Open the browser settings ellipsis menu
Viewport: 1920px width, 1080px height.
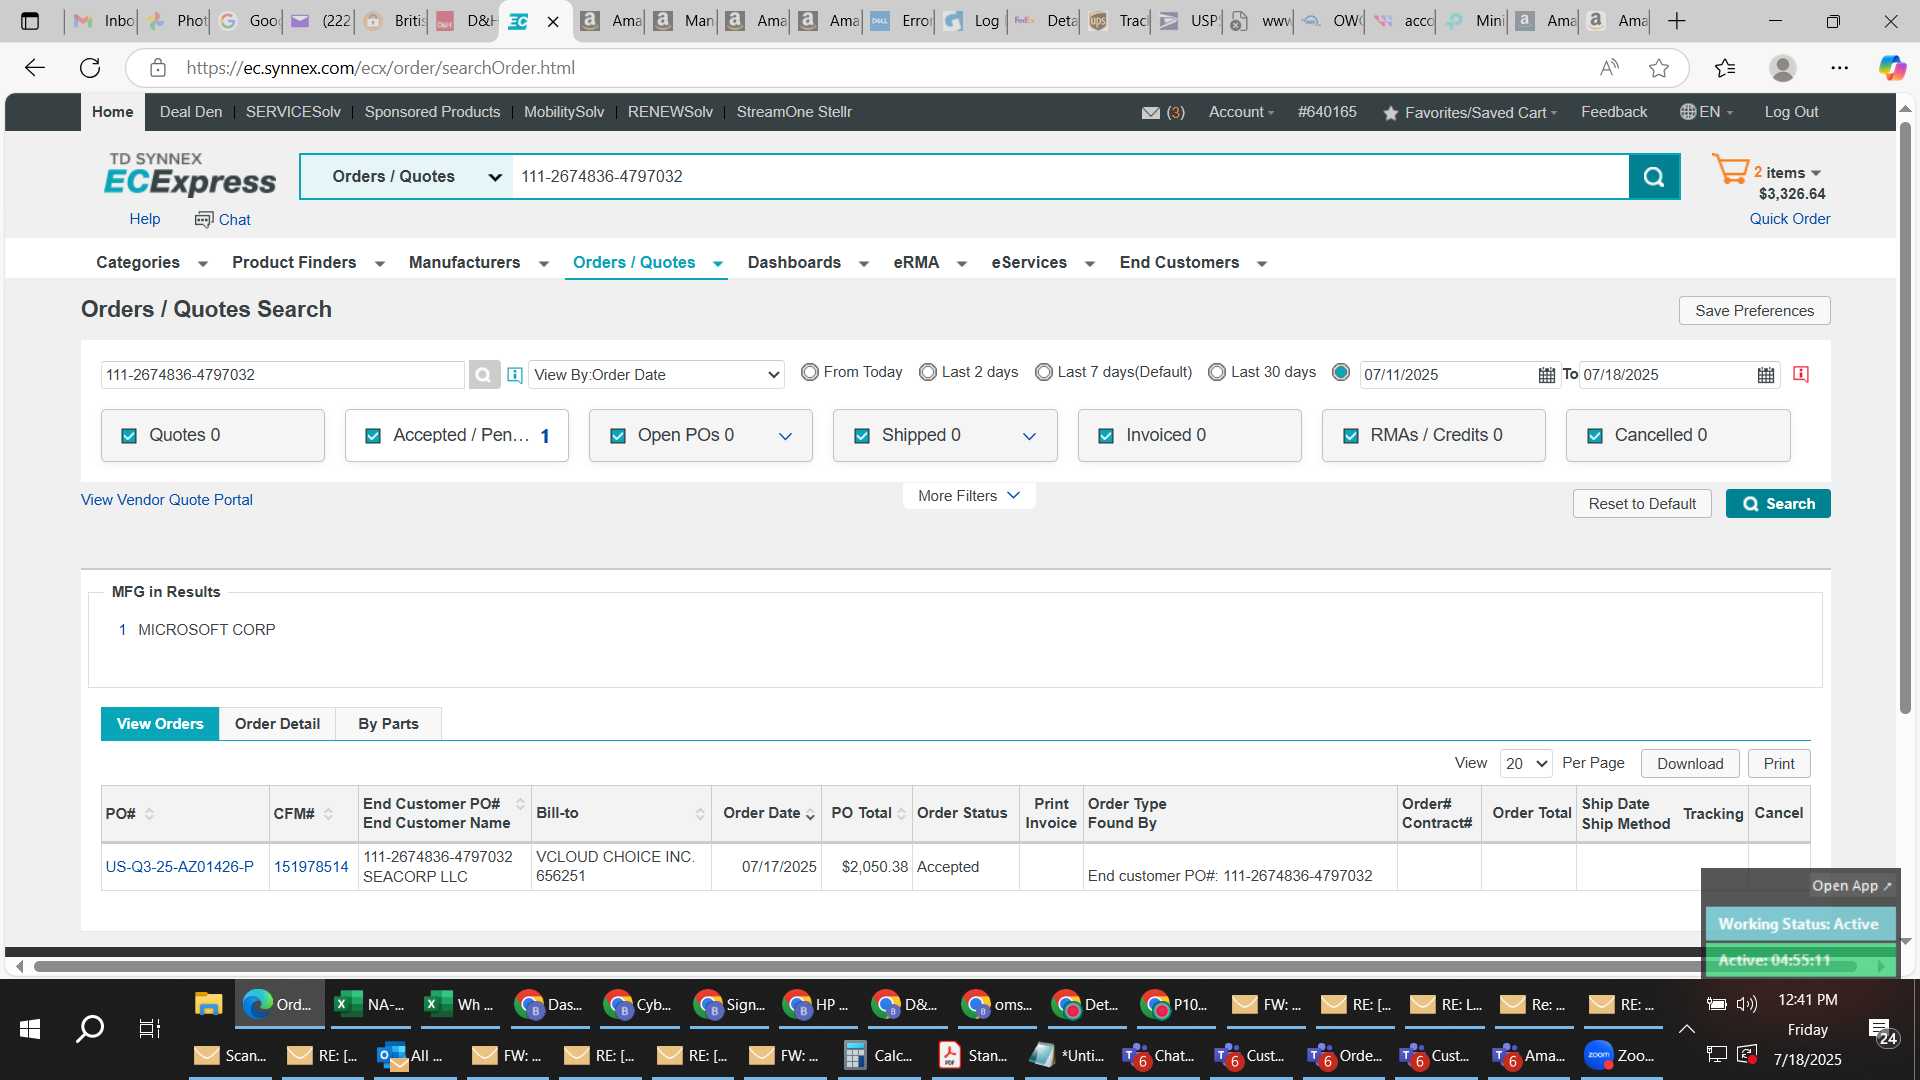tap(1839, 68)
